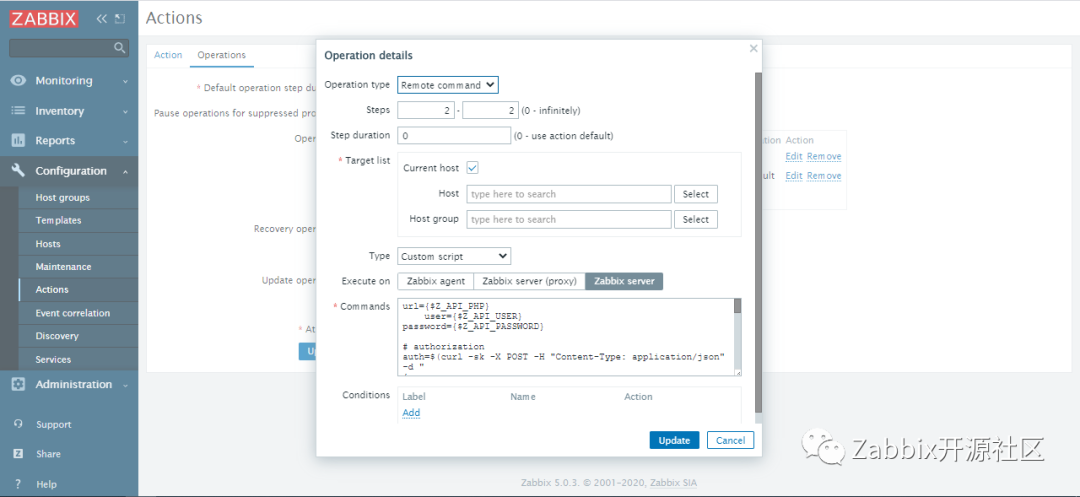Click Select button next to Host group
Viewport: 1080px width, 497px height.
696,220
